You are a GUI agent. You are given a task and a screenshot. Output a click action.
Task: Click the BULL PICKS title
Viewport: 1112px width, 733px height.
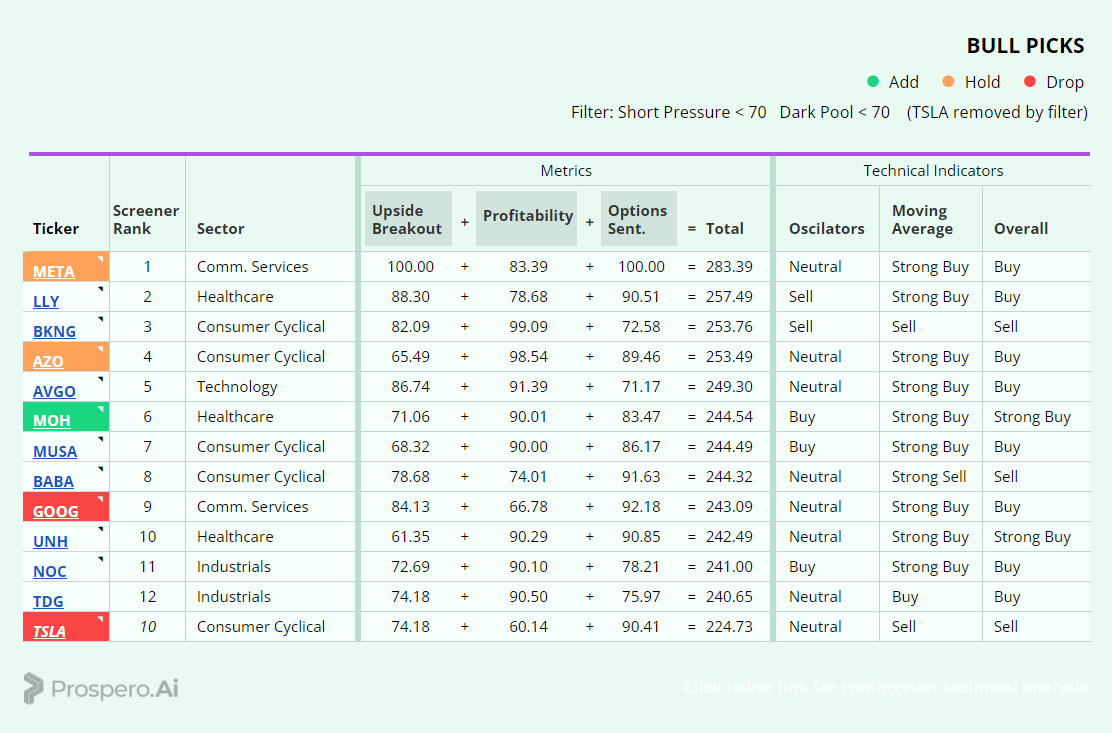[1025, 46]
